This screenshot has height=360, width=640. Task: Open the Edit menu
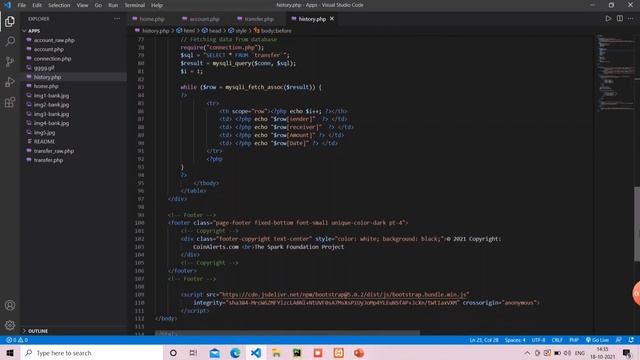coord(37,5)
